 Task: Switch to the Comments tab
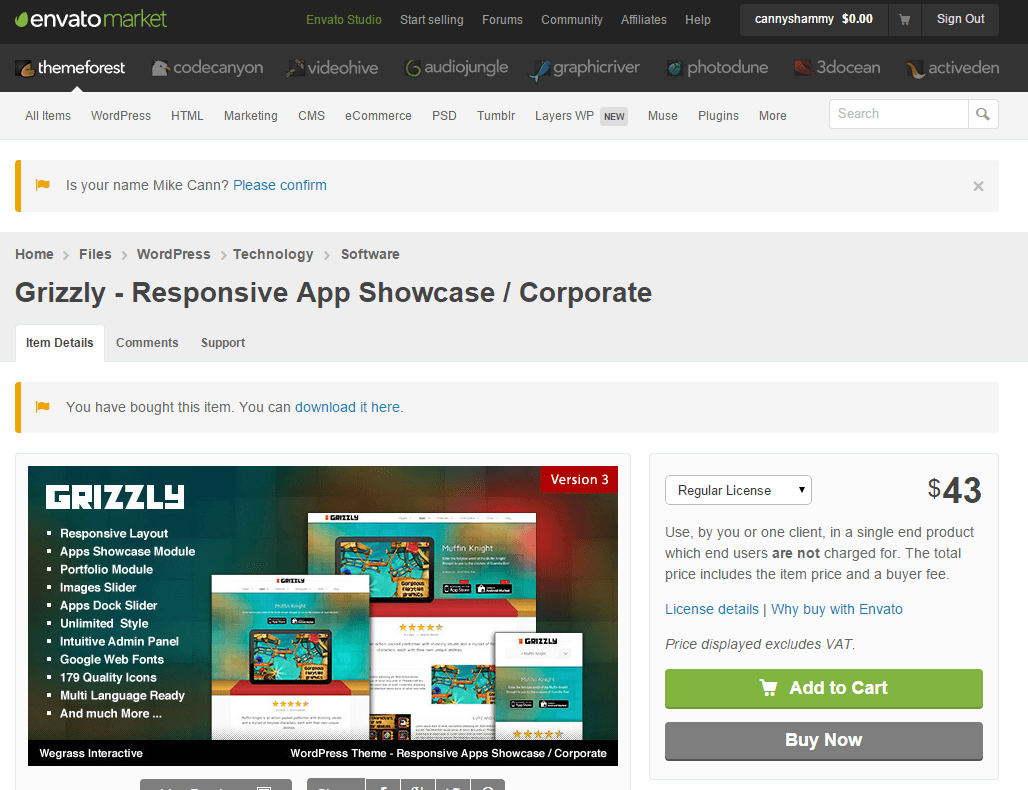coord(147,343)
